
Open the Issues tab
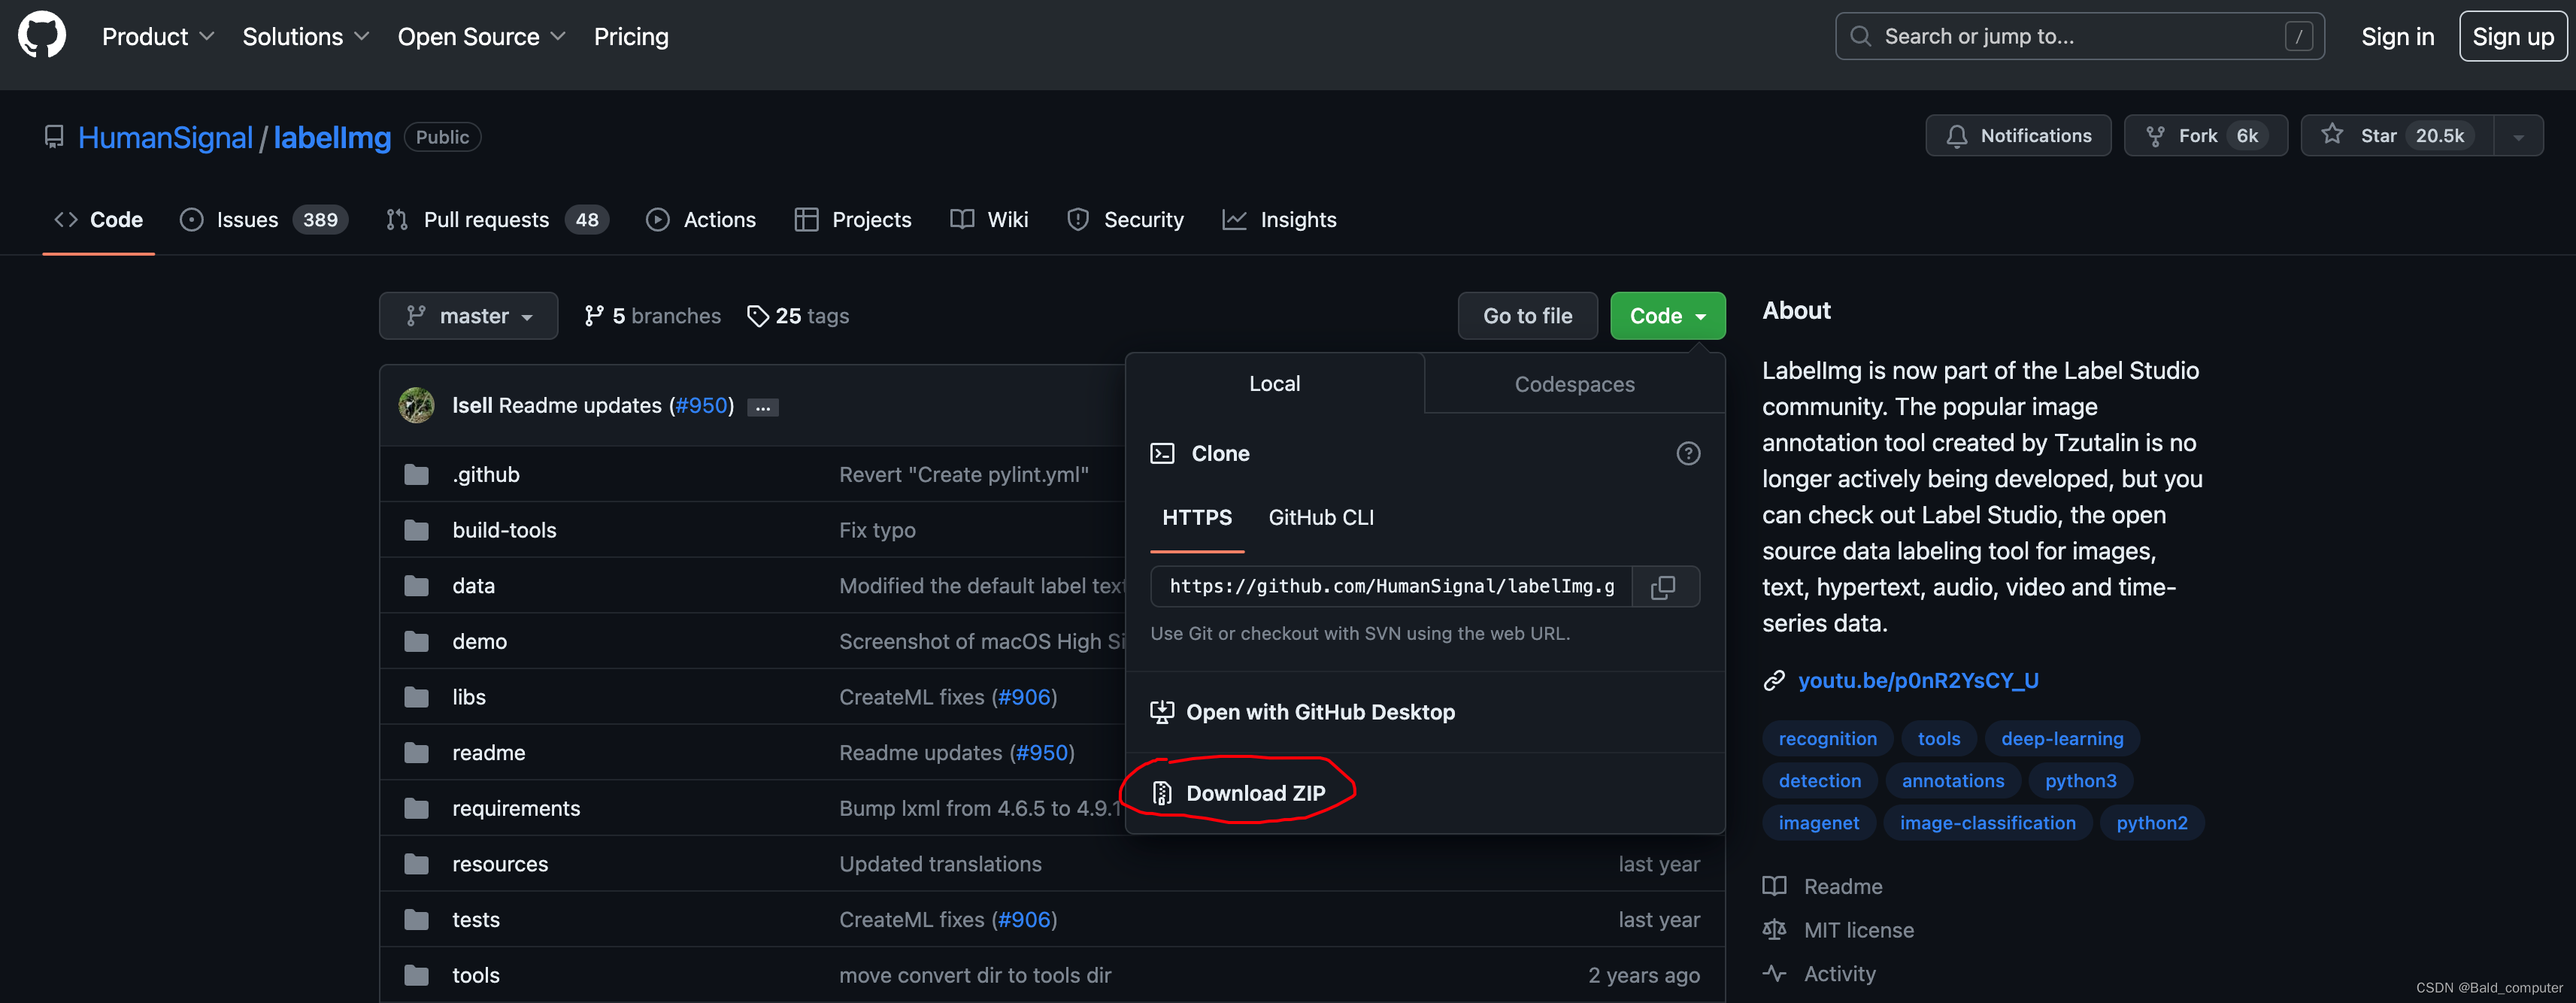263,220
